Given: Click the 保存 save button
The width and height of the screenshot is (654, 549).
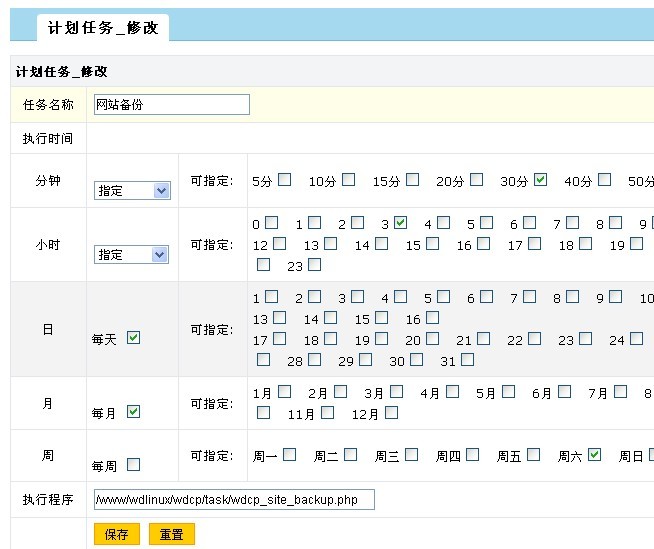Looking at the screenshot, I should tap(116, 534).
